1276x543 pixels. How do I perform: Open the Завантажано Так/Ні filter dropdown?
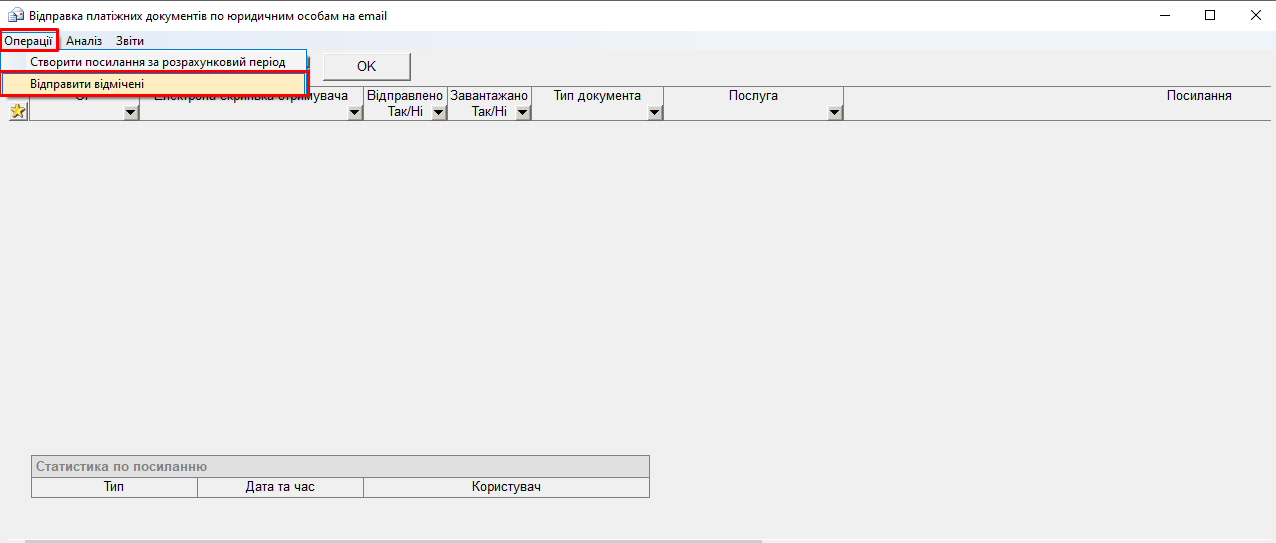tap(522, 113)
